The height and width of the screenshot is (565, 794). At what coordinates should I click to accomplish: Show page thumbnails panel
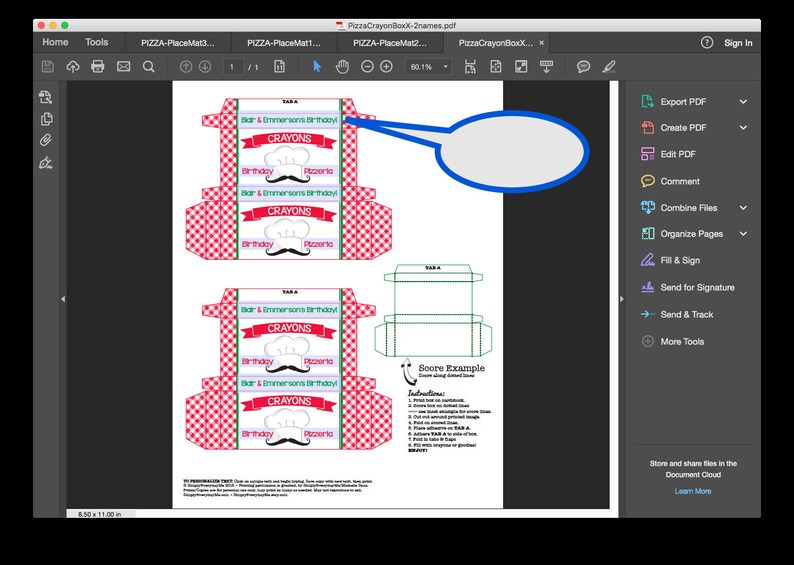click(46, 119)
